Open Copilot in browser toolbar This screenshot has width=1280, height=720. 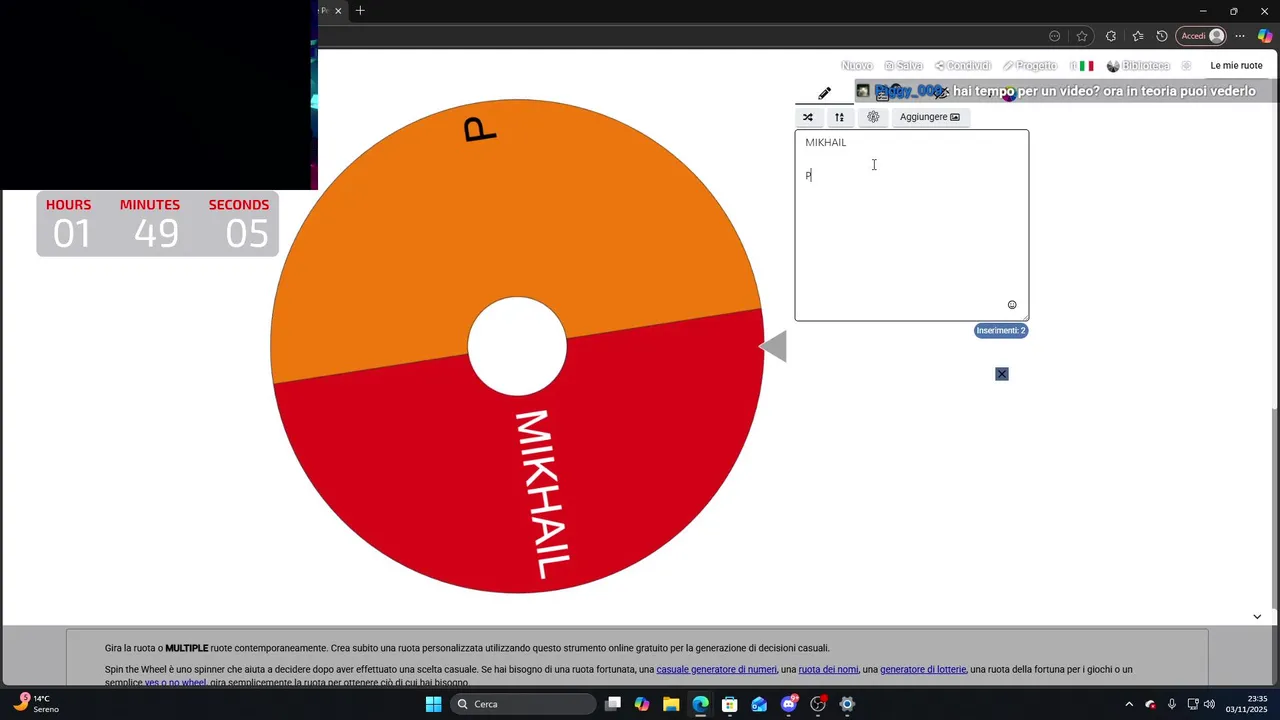(1265, 36)
